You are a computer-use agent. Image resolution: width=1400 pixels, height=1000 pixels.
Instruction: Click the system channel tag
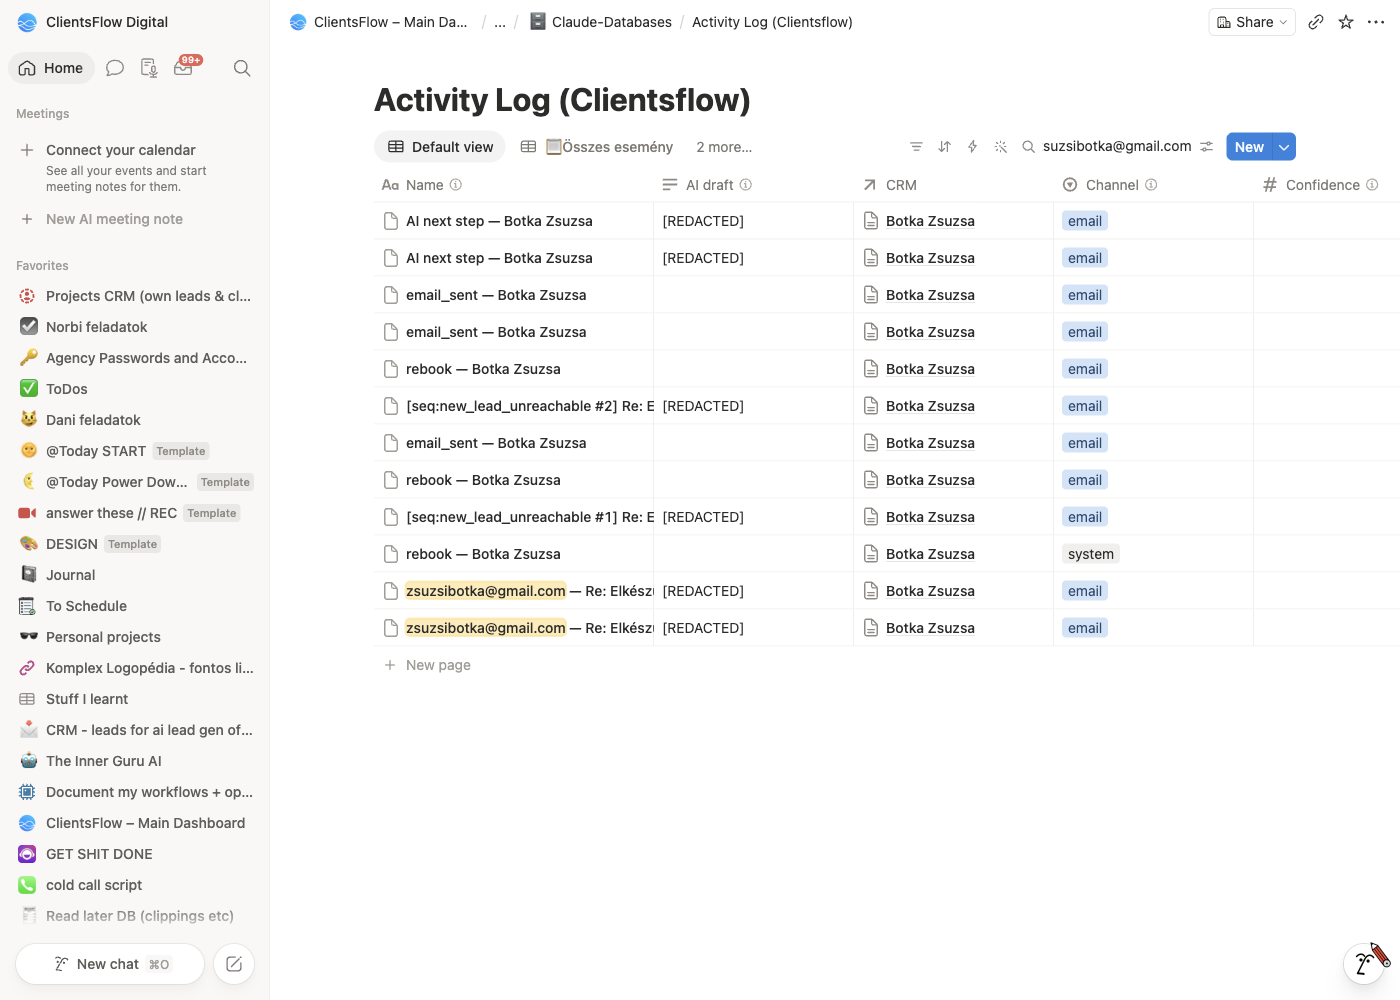coord(1090,554)
